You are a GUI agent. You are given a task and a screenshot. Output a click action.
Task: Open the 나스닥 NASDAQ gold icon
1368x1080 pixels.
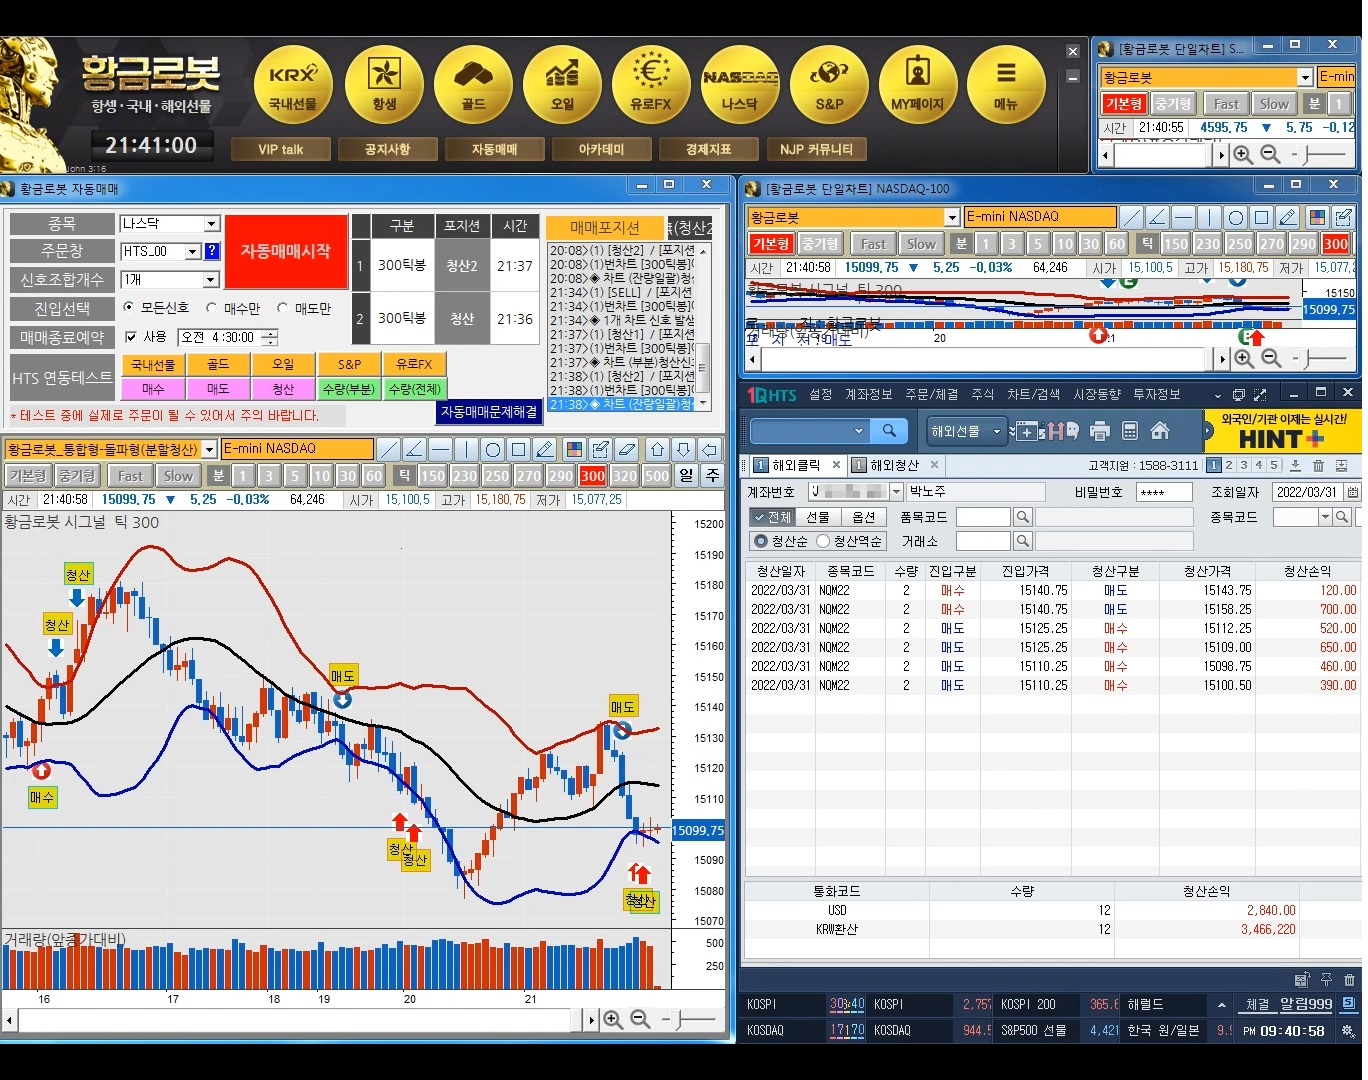point(740,85)
